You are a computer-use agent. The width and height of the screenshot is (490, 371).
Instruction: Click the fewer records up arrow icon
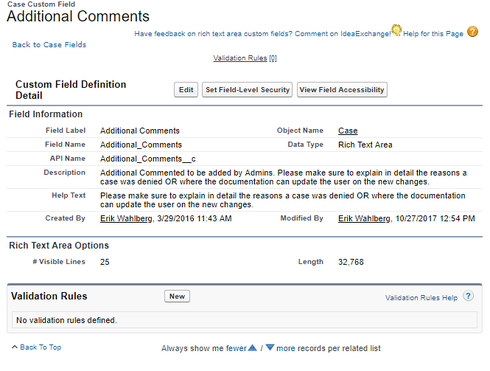click(x=253, y=348)
